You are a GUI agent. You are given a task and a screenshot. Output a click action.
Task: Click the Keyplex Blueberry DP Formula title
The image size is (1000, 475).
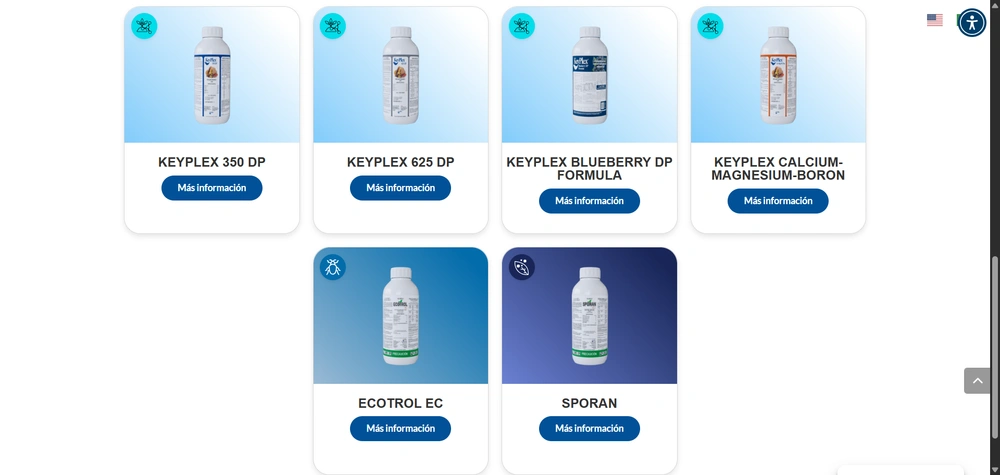[589, 169]
